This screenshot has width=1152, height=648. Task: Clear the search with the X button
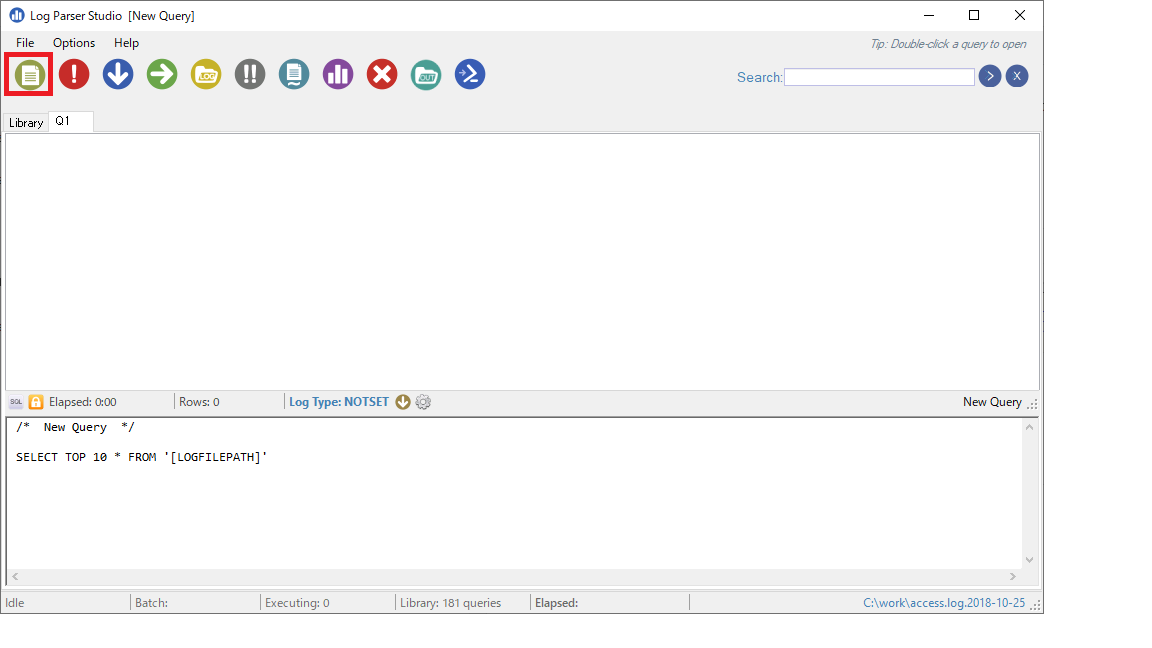pyautogui.click(x=1017, y=76)
